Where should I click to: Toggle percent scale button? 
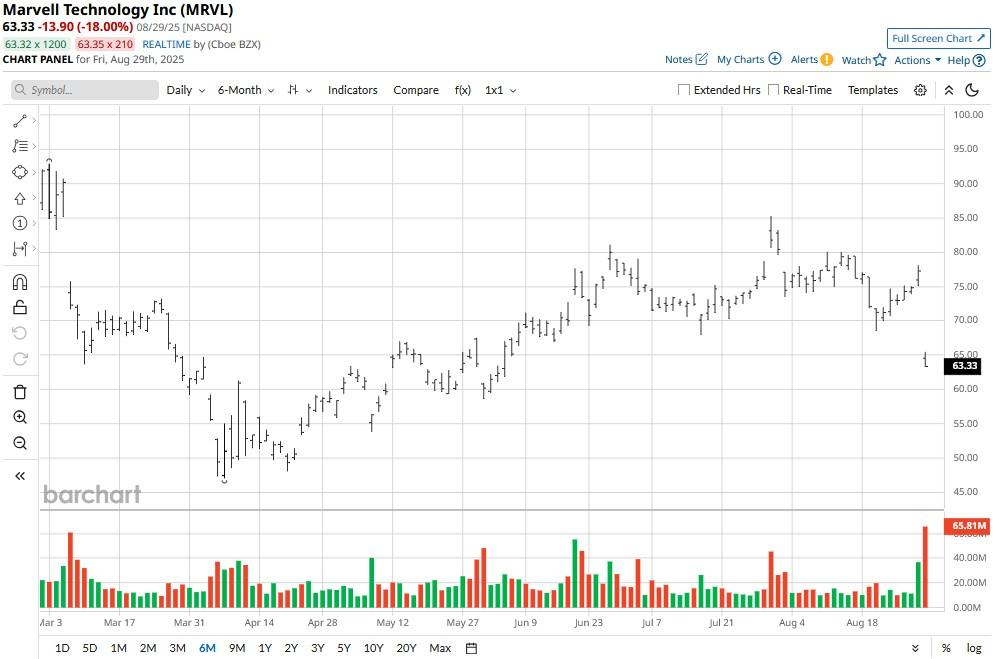946,648
